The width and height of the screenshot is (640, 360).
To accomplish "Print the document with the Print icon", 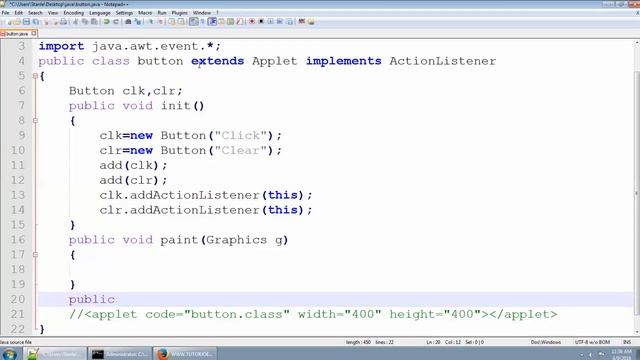I will pos(64,22).
